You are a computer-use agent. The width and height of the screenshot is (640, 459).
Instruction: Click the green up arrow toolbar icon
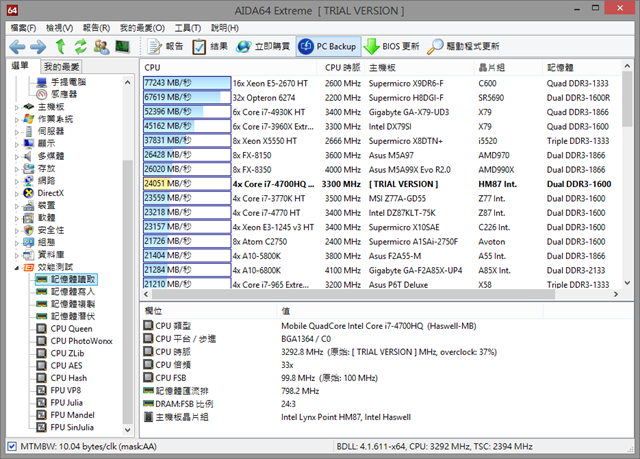(60, 47)
